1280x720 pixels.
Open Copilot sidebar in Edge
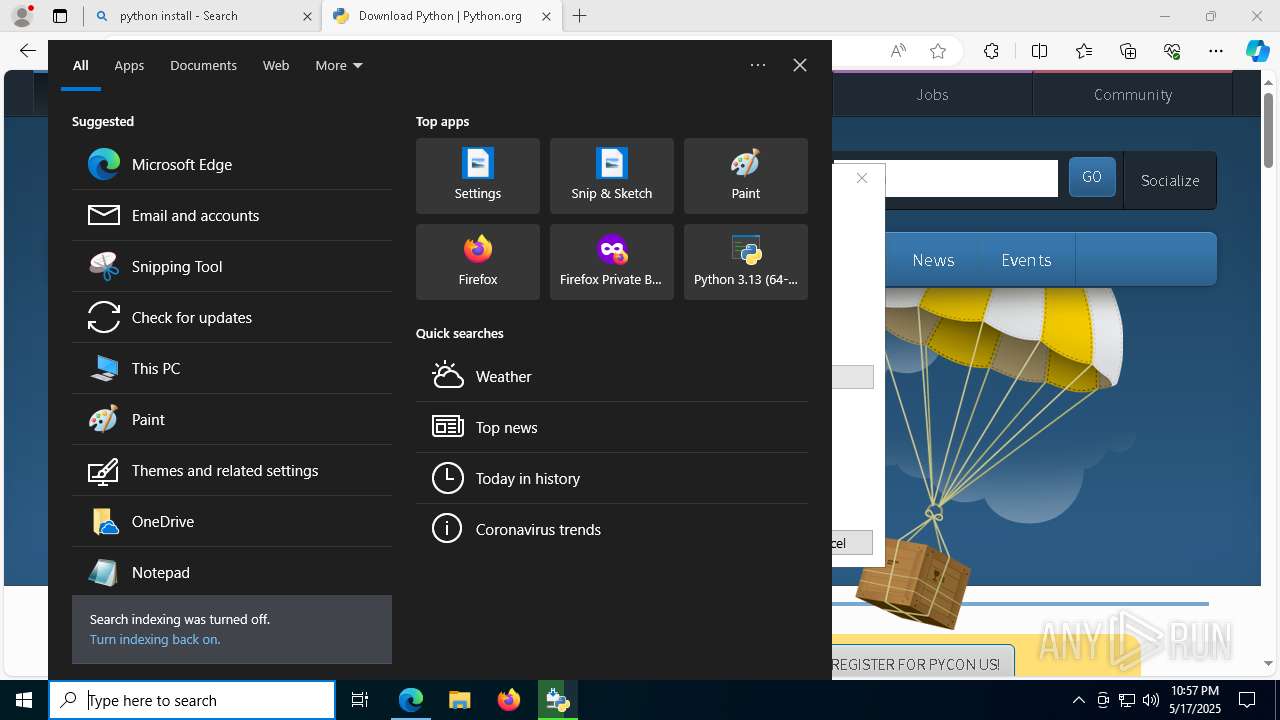[1257, 51]
